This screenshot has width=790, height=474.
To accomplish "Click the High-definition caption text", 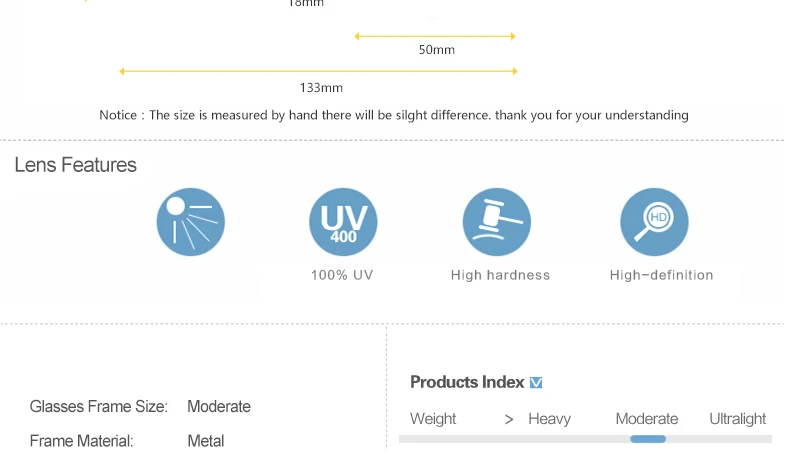I will pos(661,275).
